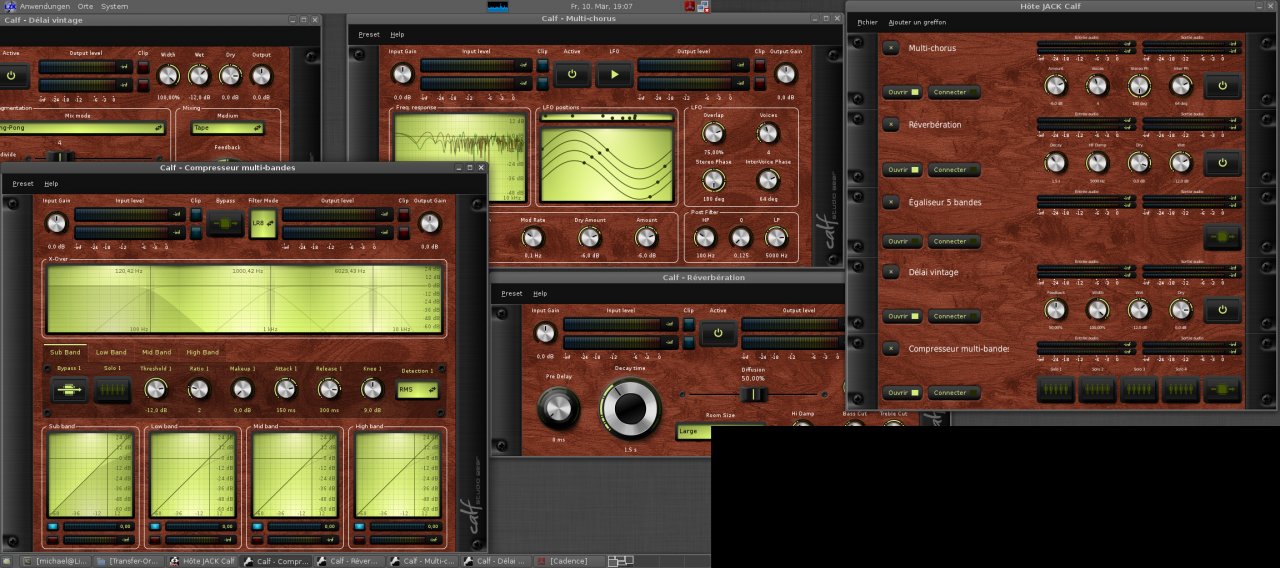Toggle Égaliseur 5 bandes bypass in JACK host
This screenshot has width=1280, height=568.
1222,237
